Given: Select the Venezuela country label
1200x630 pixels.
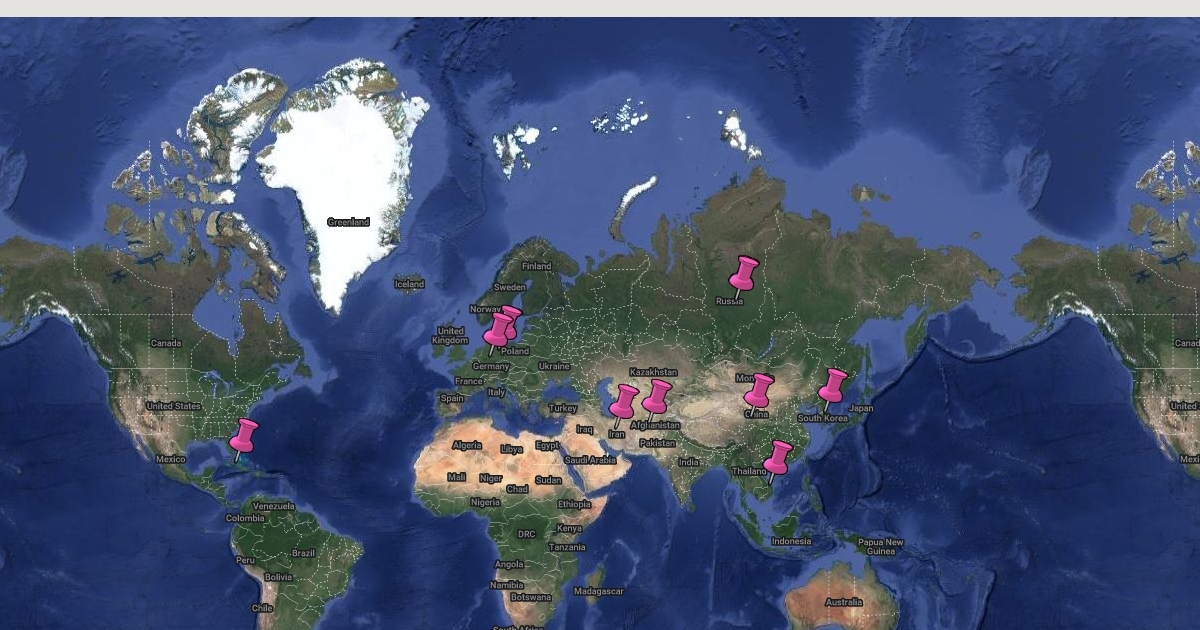Looking at the screenshot, I should coord(274,506).
